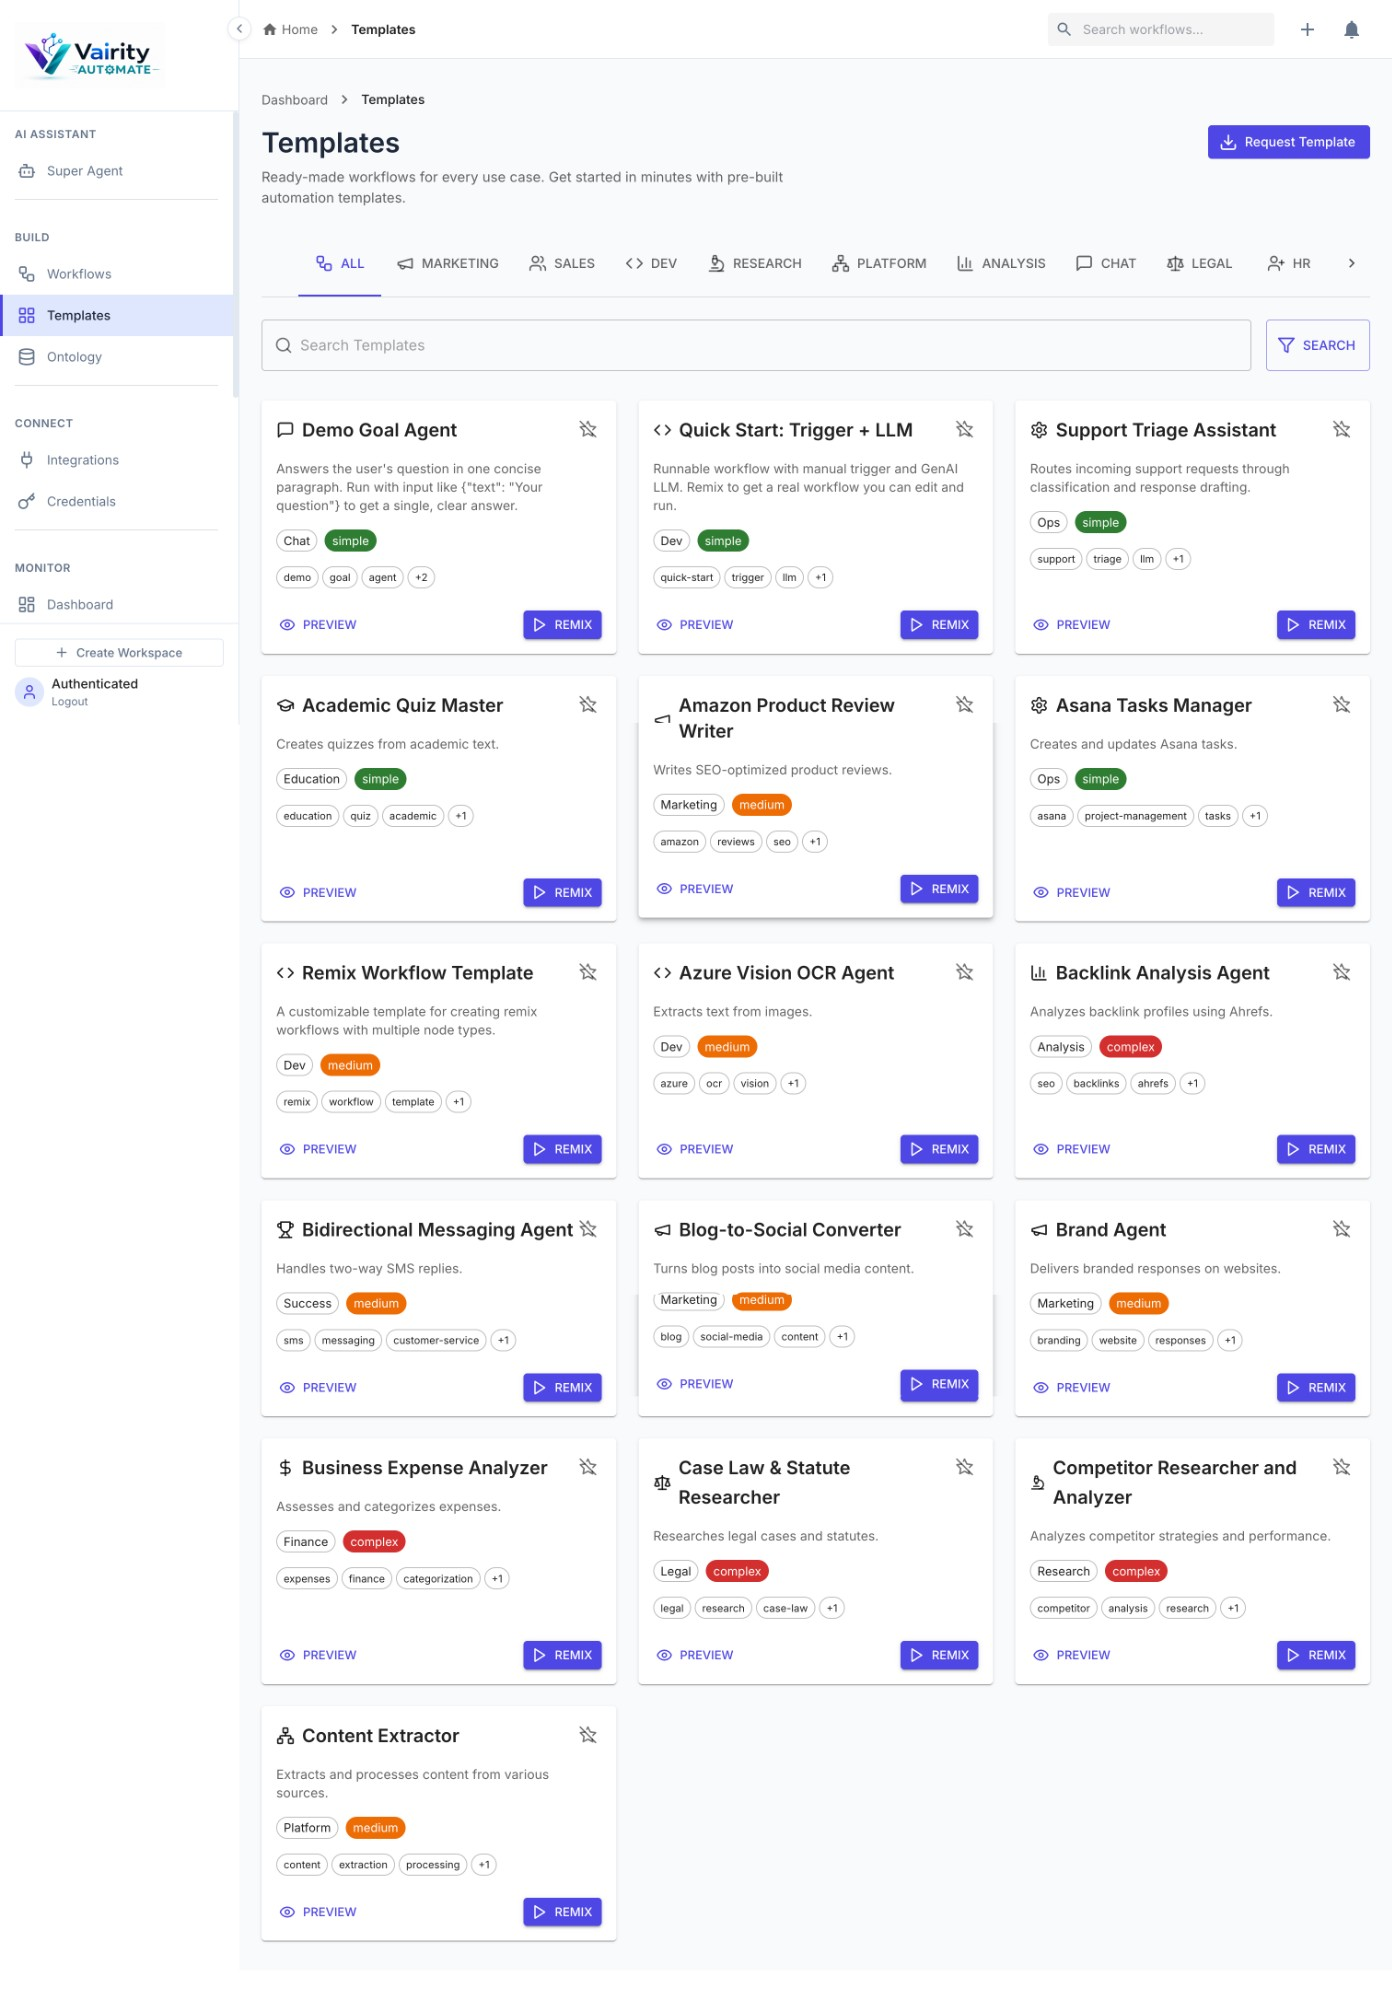1392x2000 pixels.
Task: Expand +1 tags on Academic Quiz Master
Action: (x=461, y=817)
